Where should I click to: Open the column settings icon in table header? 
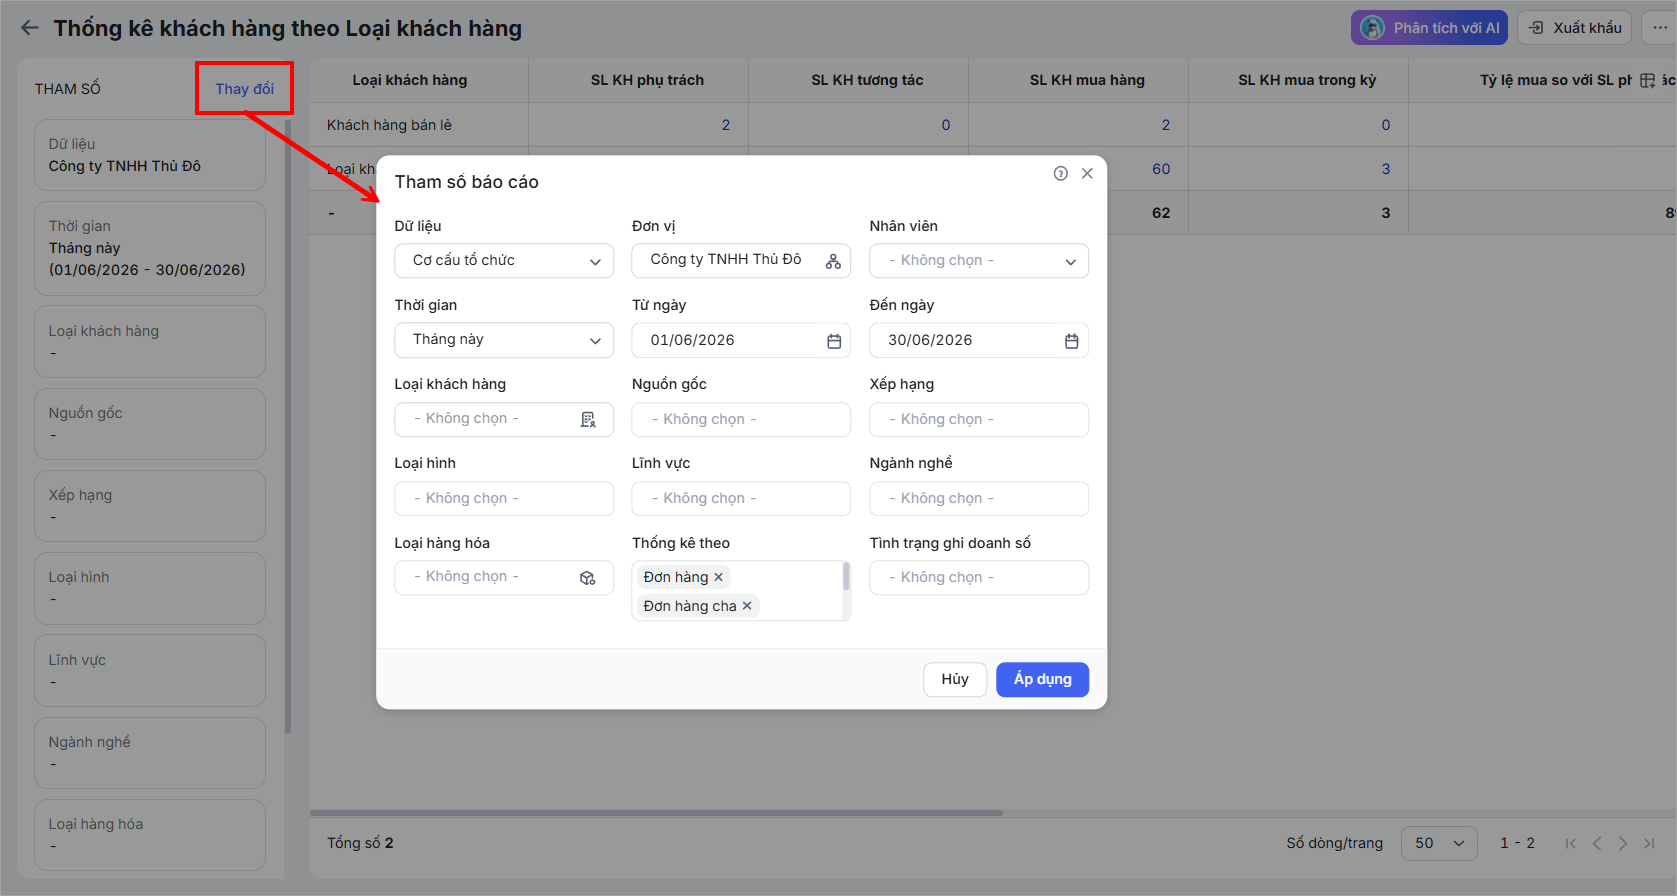[1648, 80]
